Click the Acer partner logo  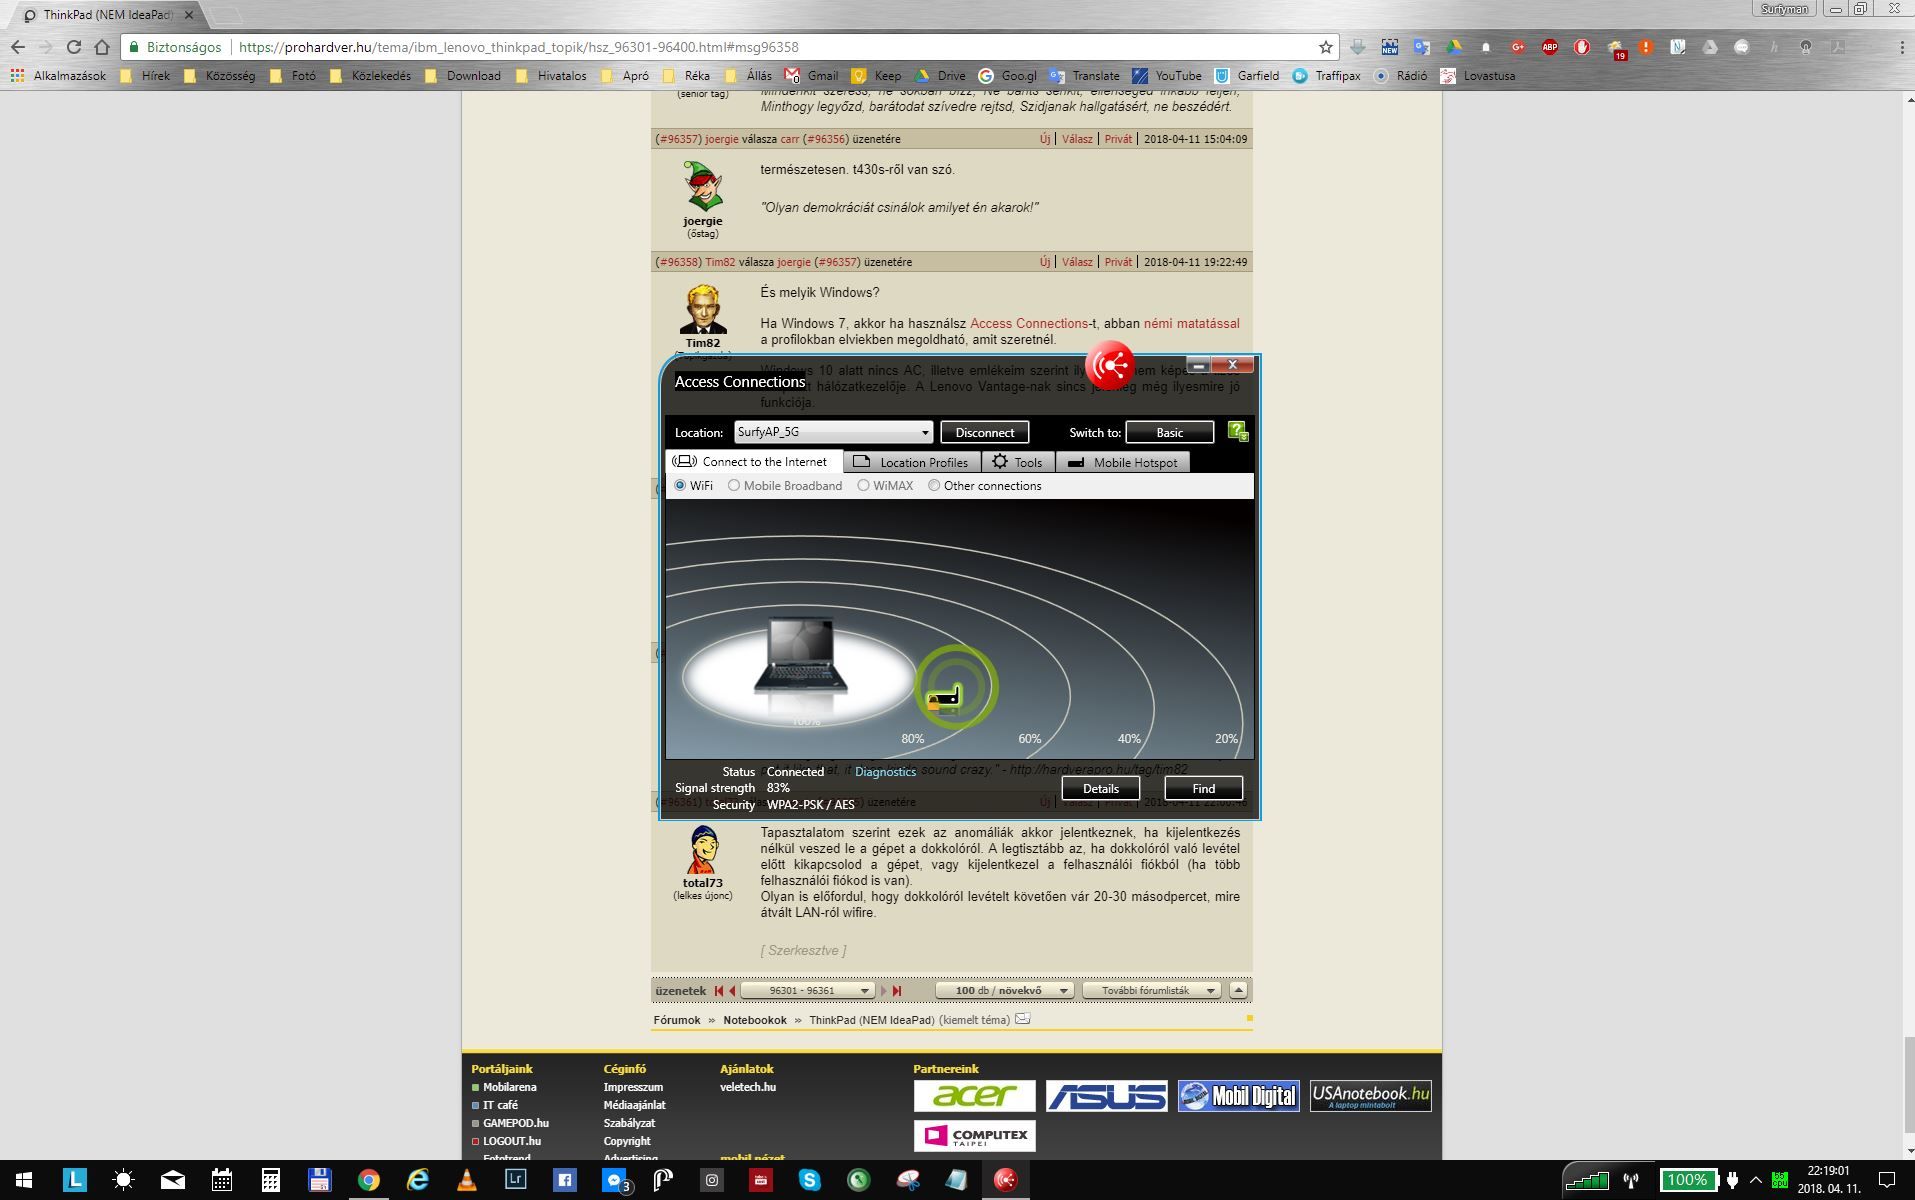(x=974, y=1096)
